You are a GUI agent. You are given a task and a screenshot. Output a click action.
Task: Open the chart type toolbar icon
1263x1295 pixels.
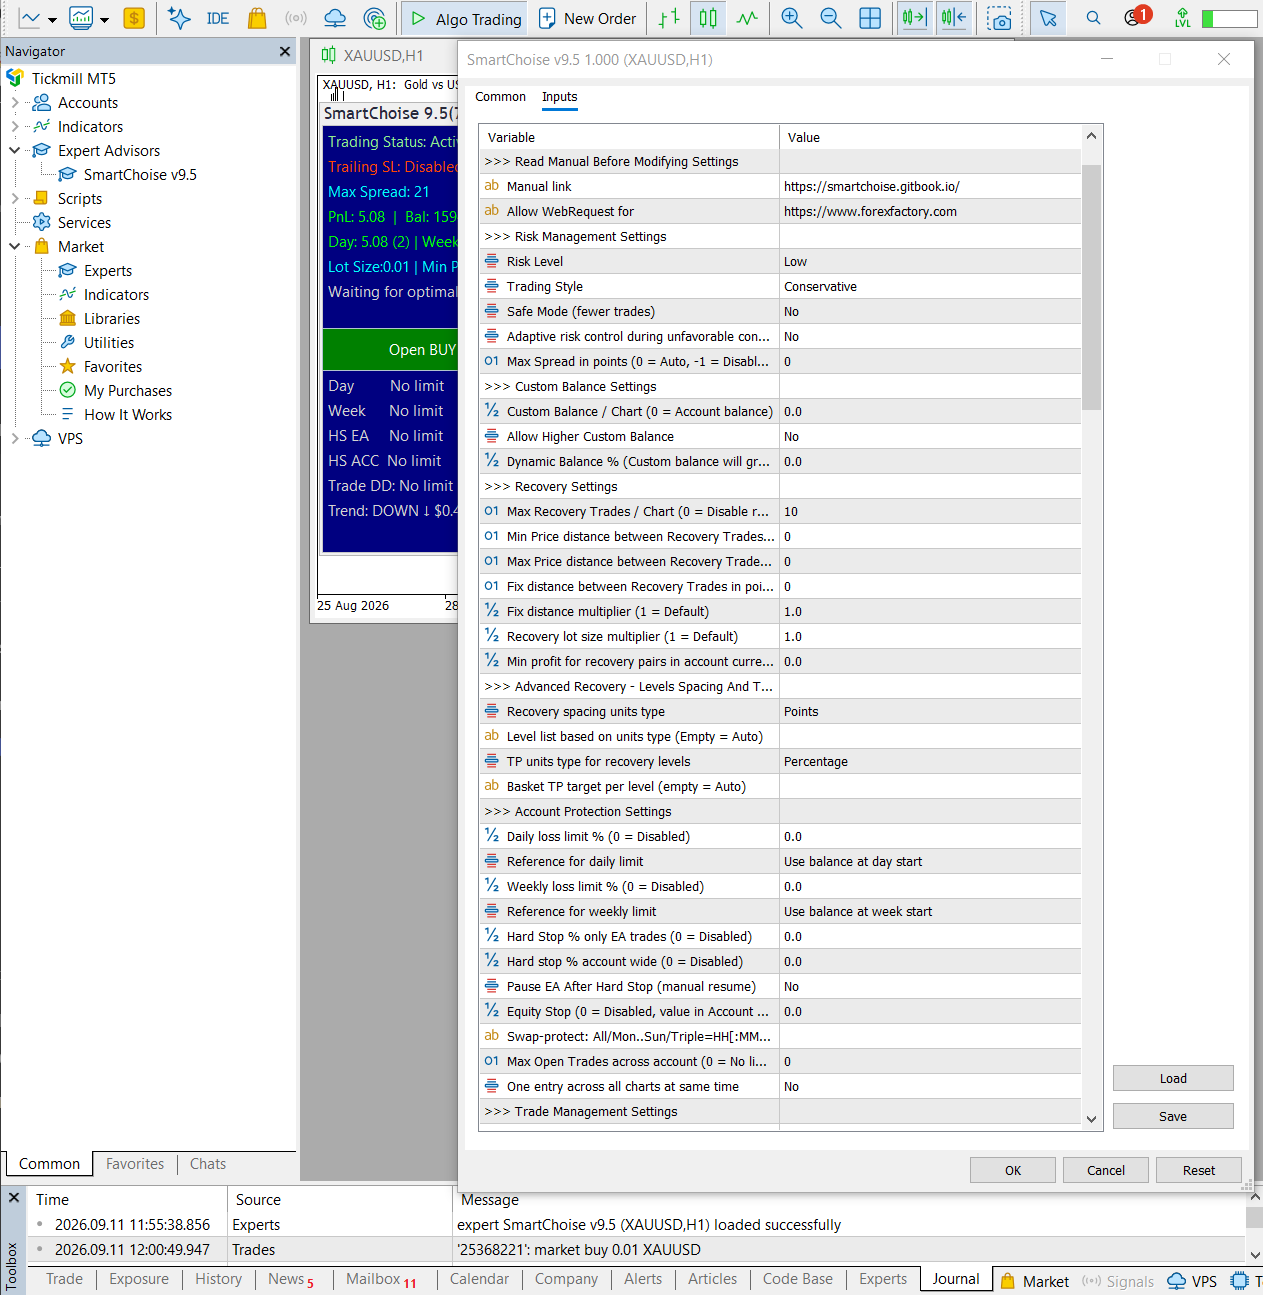coord(29,18)
